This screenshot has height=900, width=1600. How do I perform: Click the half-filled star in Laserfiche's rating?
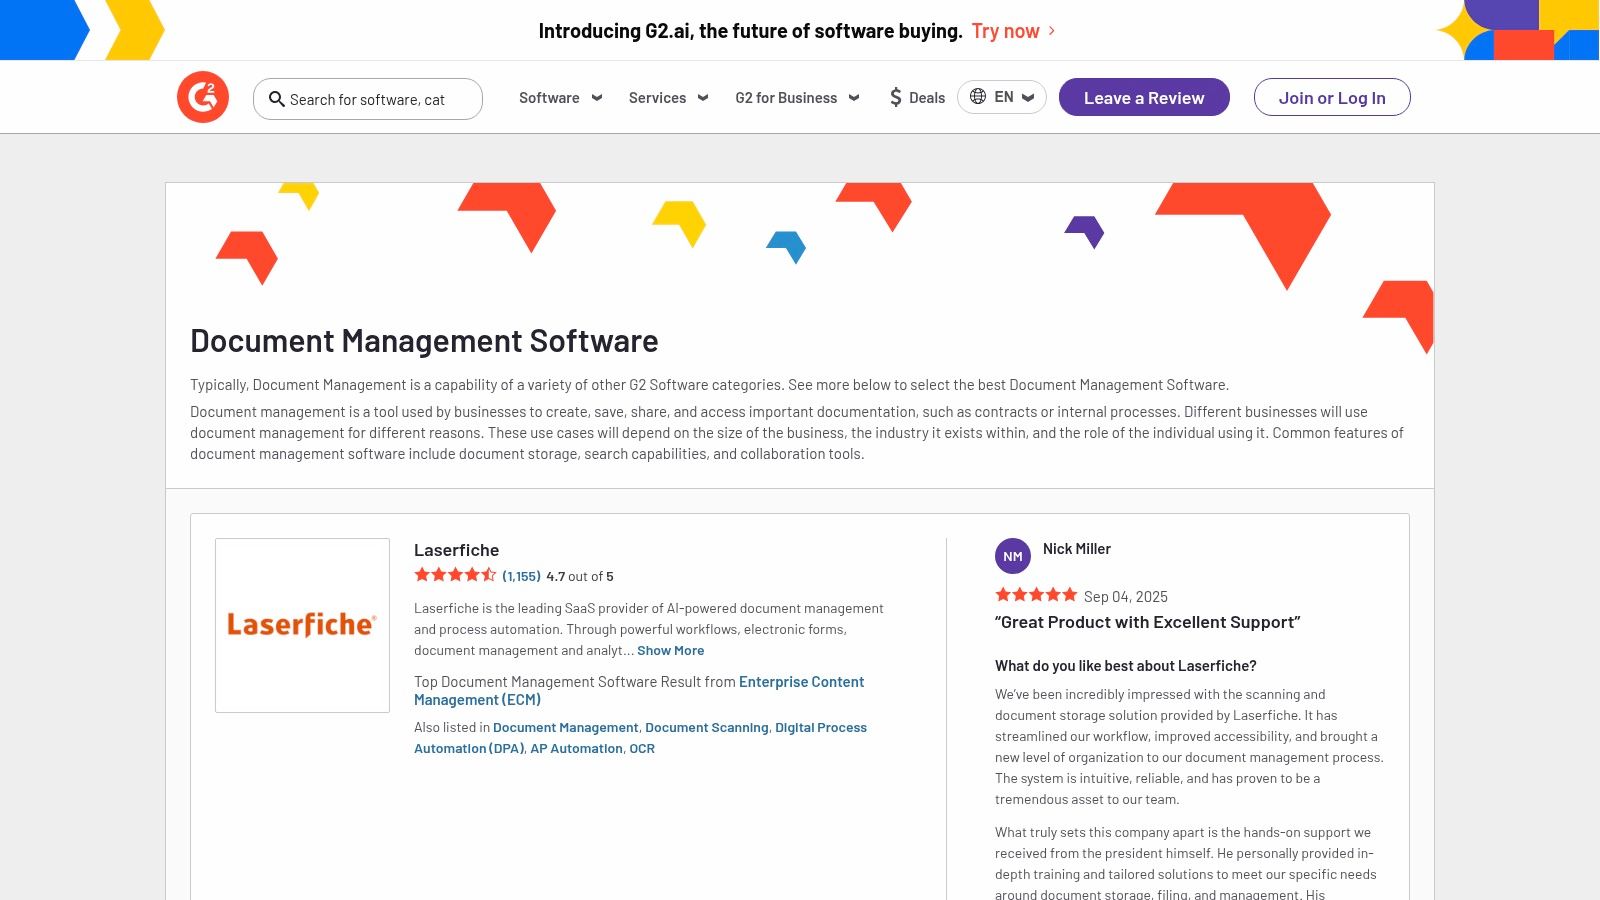pos(489,575)
